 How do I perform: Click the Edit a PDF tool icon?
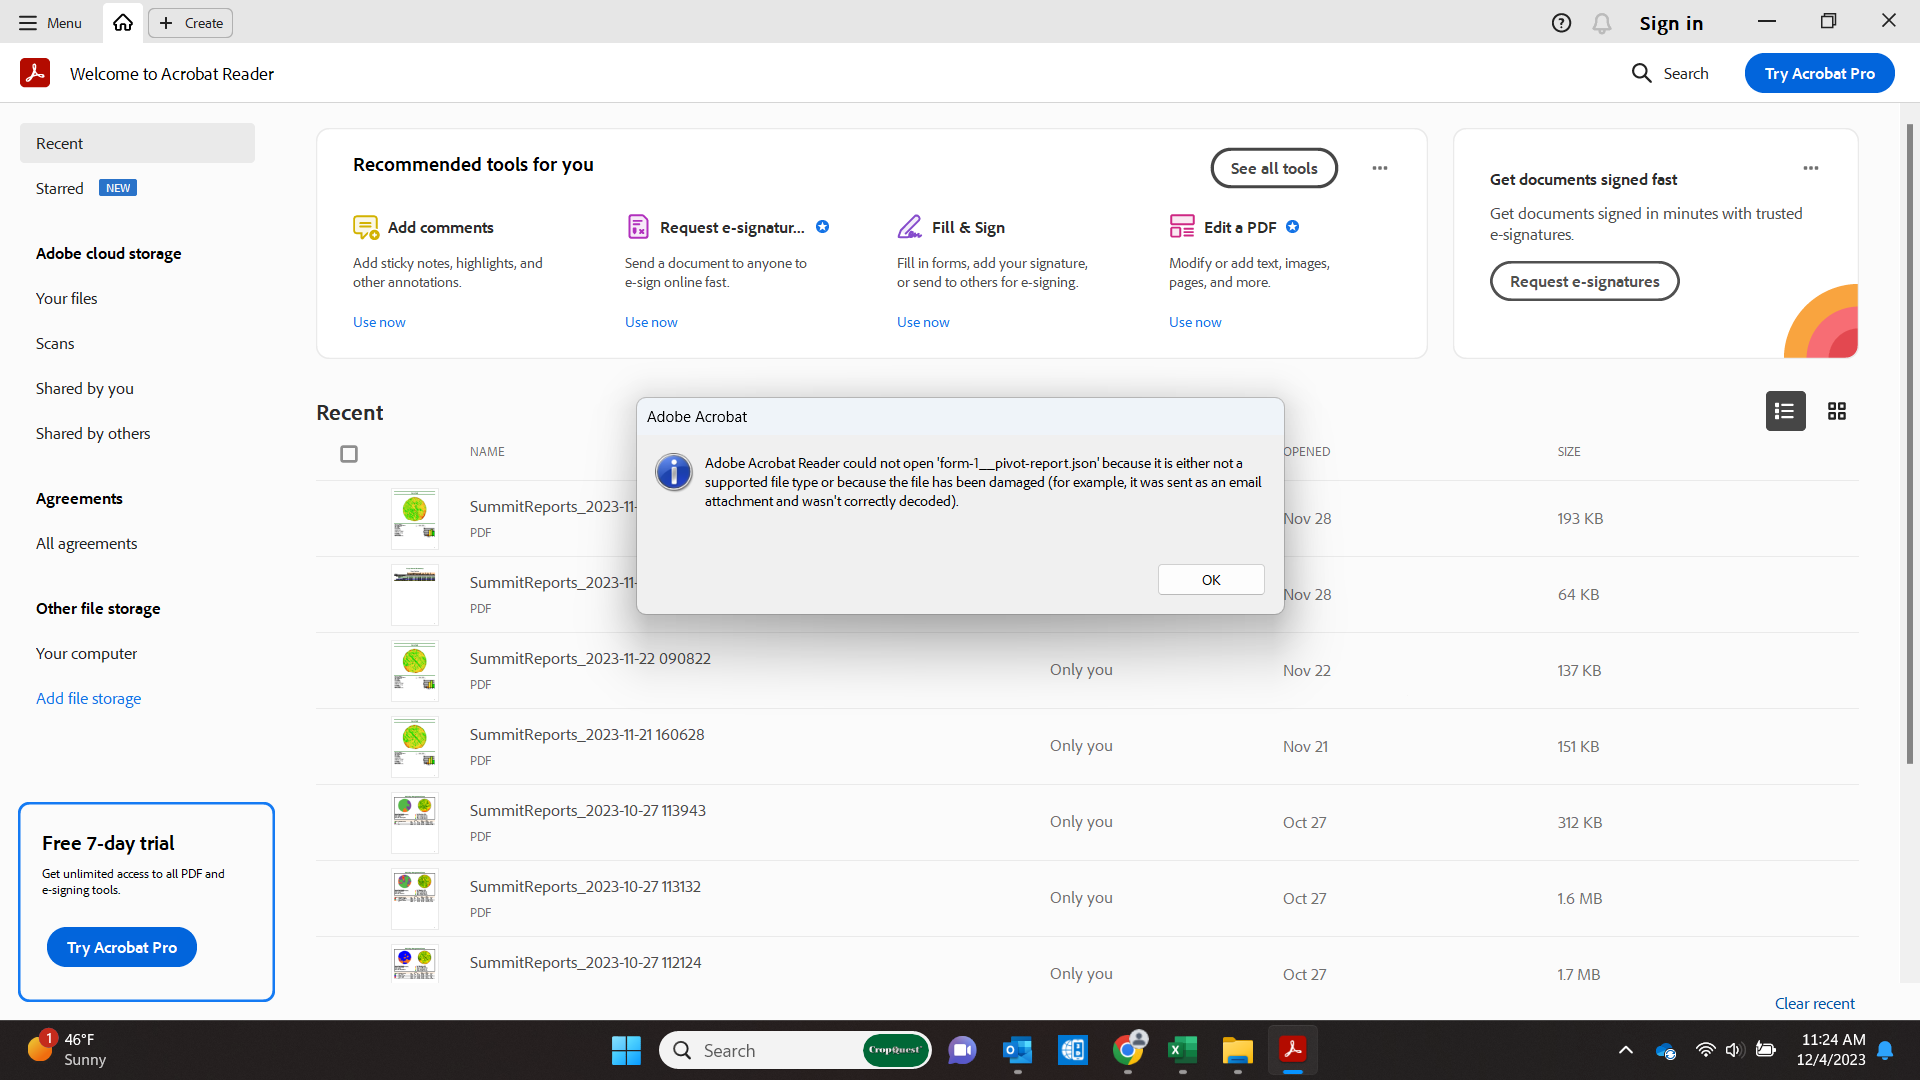point(1182,227)
